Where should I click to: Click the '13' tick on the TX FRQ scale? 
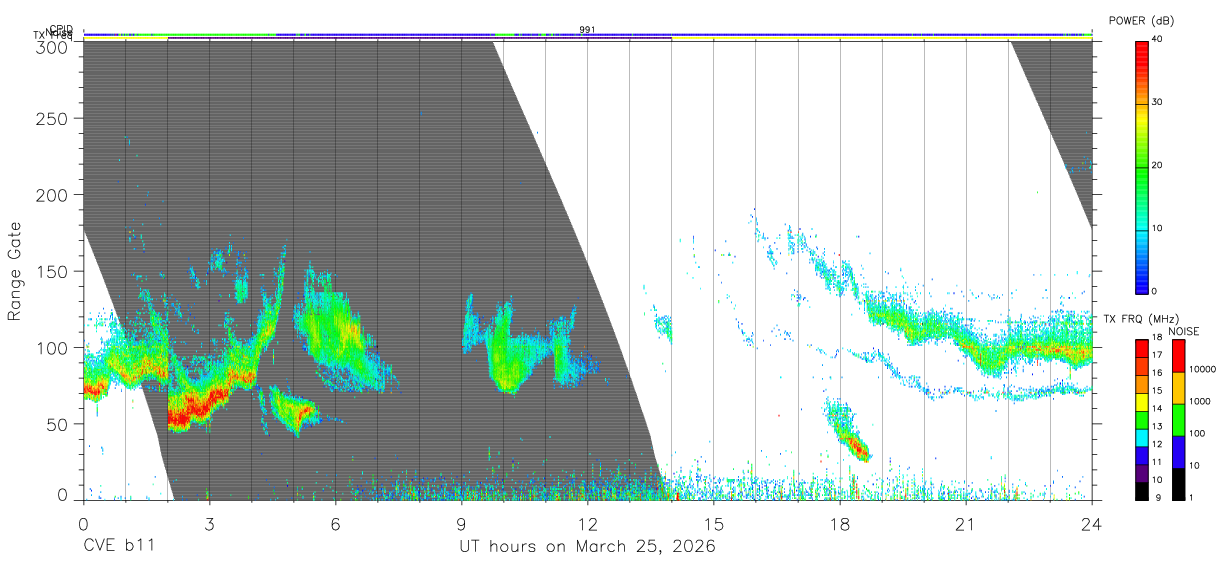pos(1157,426)
